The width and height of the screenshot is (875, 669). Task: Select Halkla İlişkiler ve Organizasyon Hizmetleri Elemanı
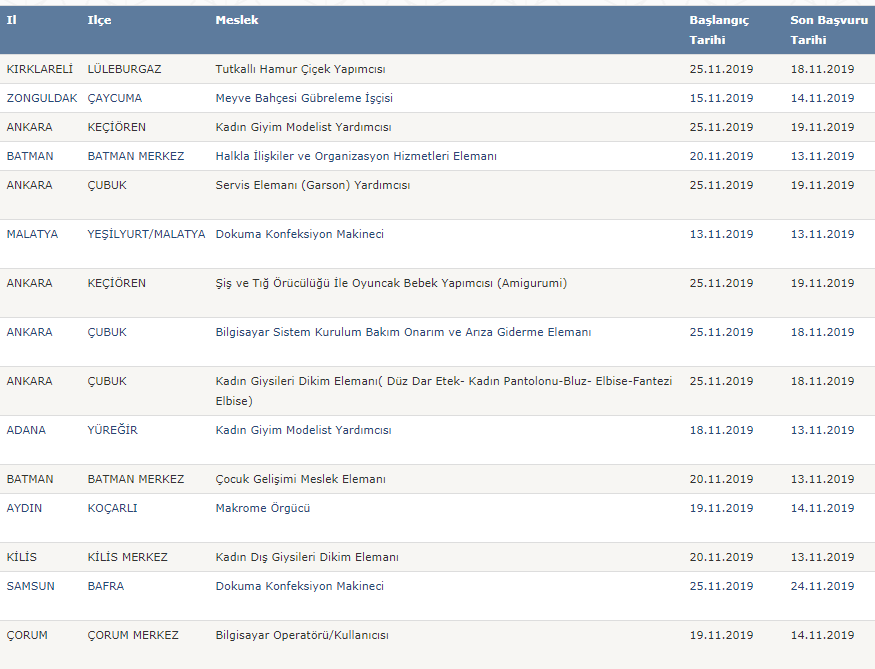pos(356,156)
